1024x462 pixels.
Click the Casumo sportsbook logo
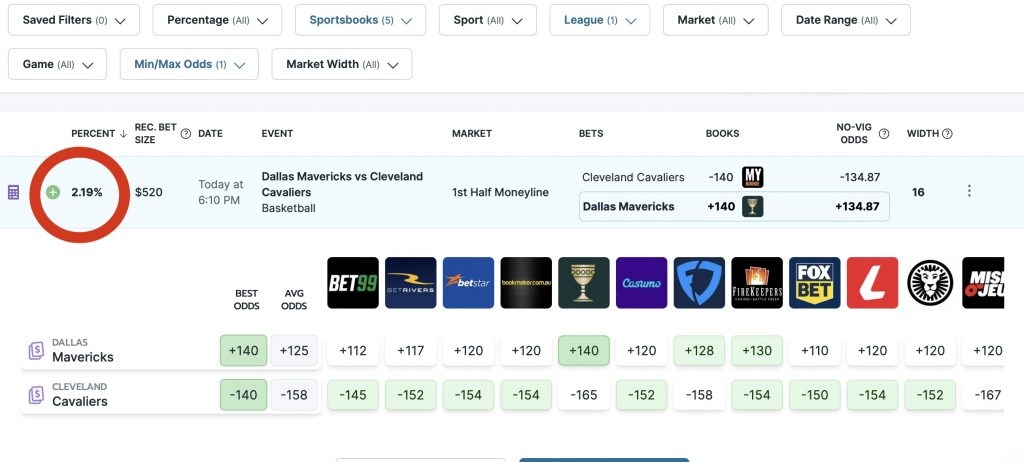point(641,283)
